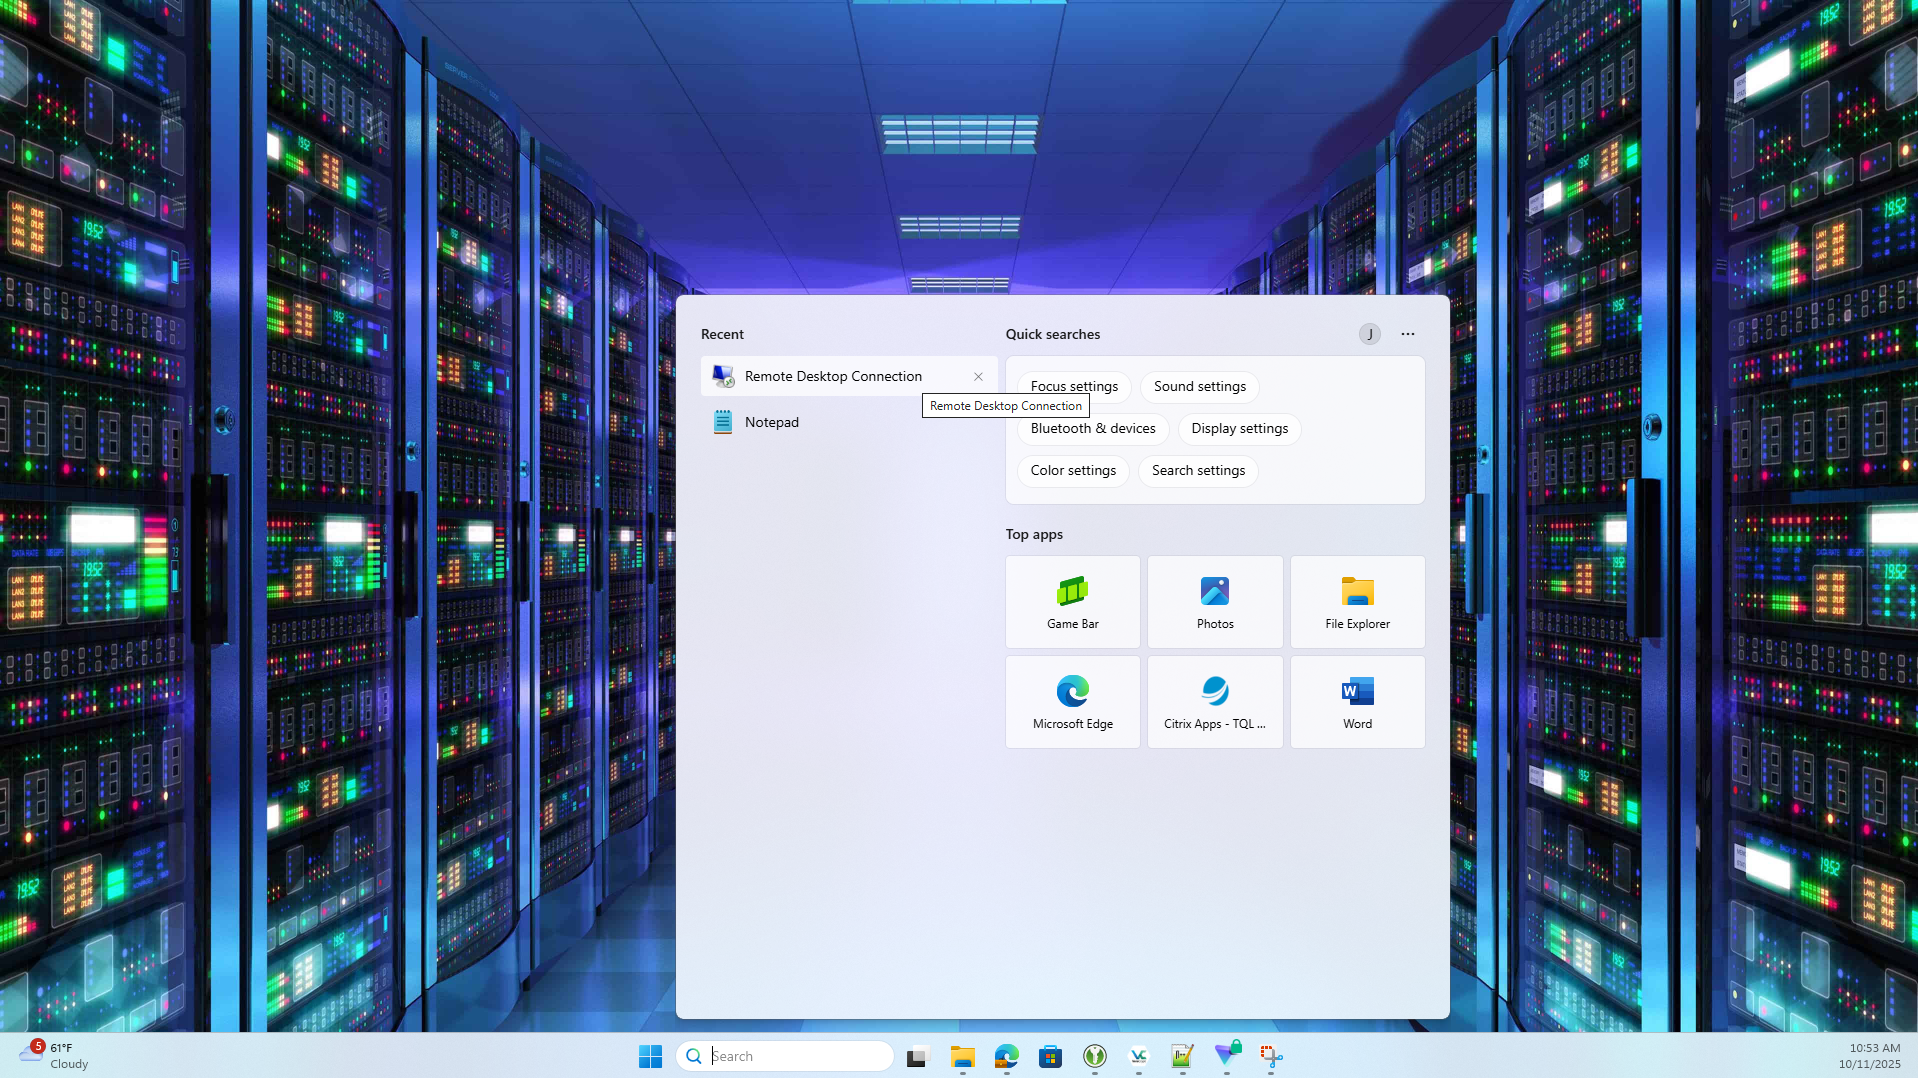The width and height of the screenshot is (1918, 1078).
Task: Launch Photos from Top apps
Action: (x=1214, y=601)
